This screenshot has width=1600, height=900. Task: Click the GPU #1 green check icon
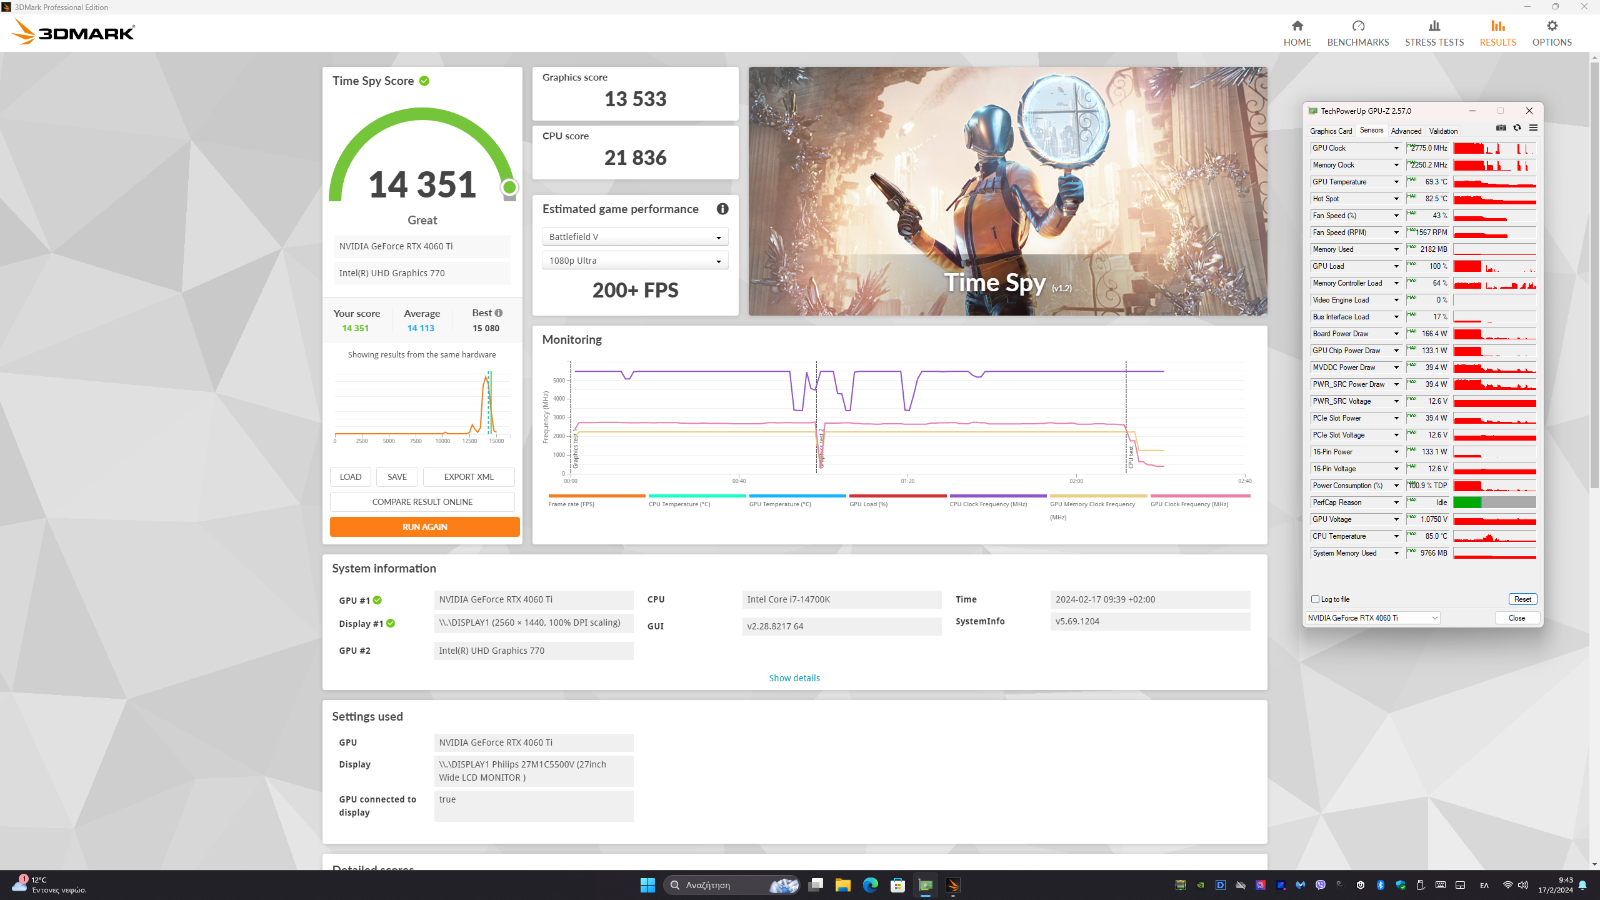(x=377, y=600)
